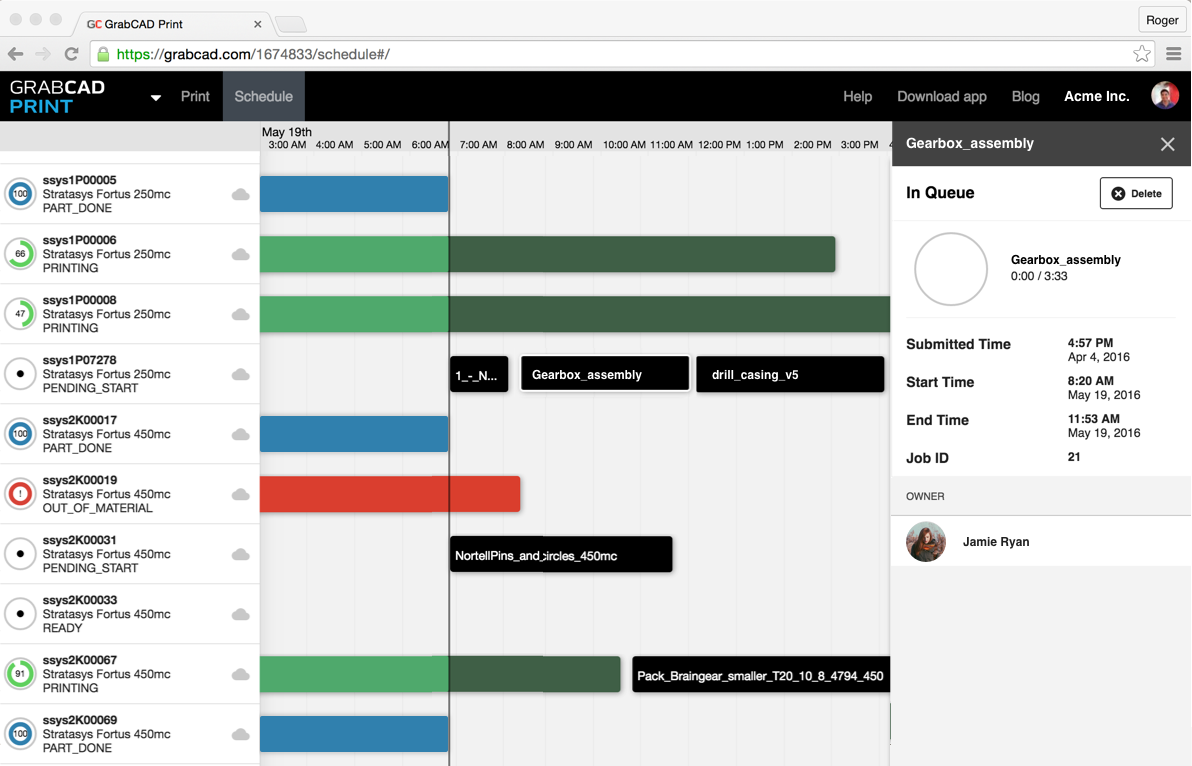Click the red OUT_OF_MATERIAL alert icon on ssys2K00019
The width and height of the screenshot is (1192, 766).
tap(20, 494)
